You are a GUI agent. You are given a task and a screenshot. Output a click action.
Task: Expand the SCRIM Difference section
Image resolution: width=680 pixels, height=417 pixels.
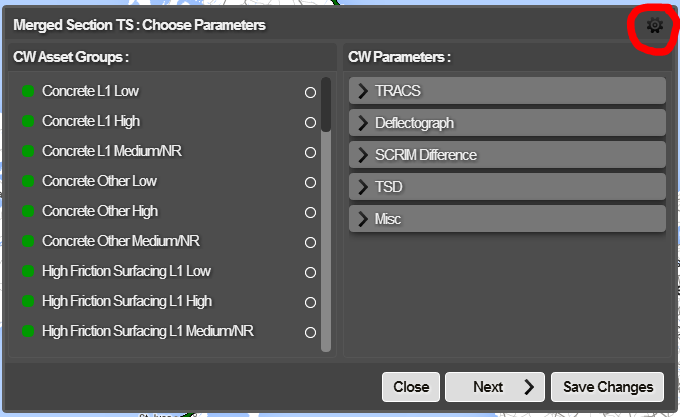click(507, 155)
